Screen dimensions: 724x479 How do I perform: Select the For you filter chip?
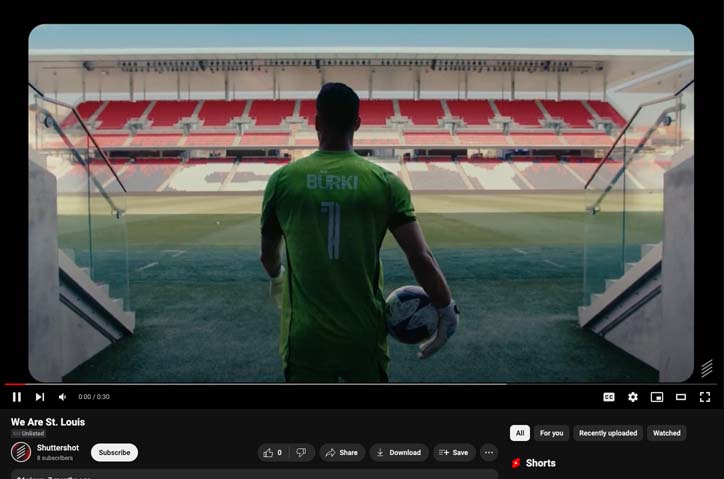(x=552, y=433)
